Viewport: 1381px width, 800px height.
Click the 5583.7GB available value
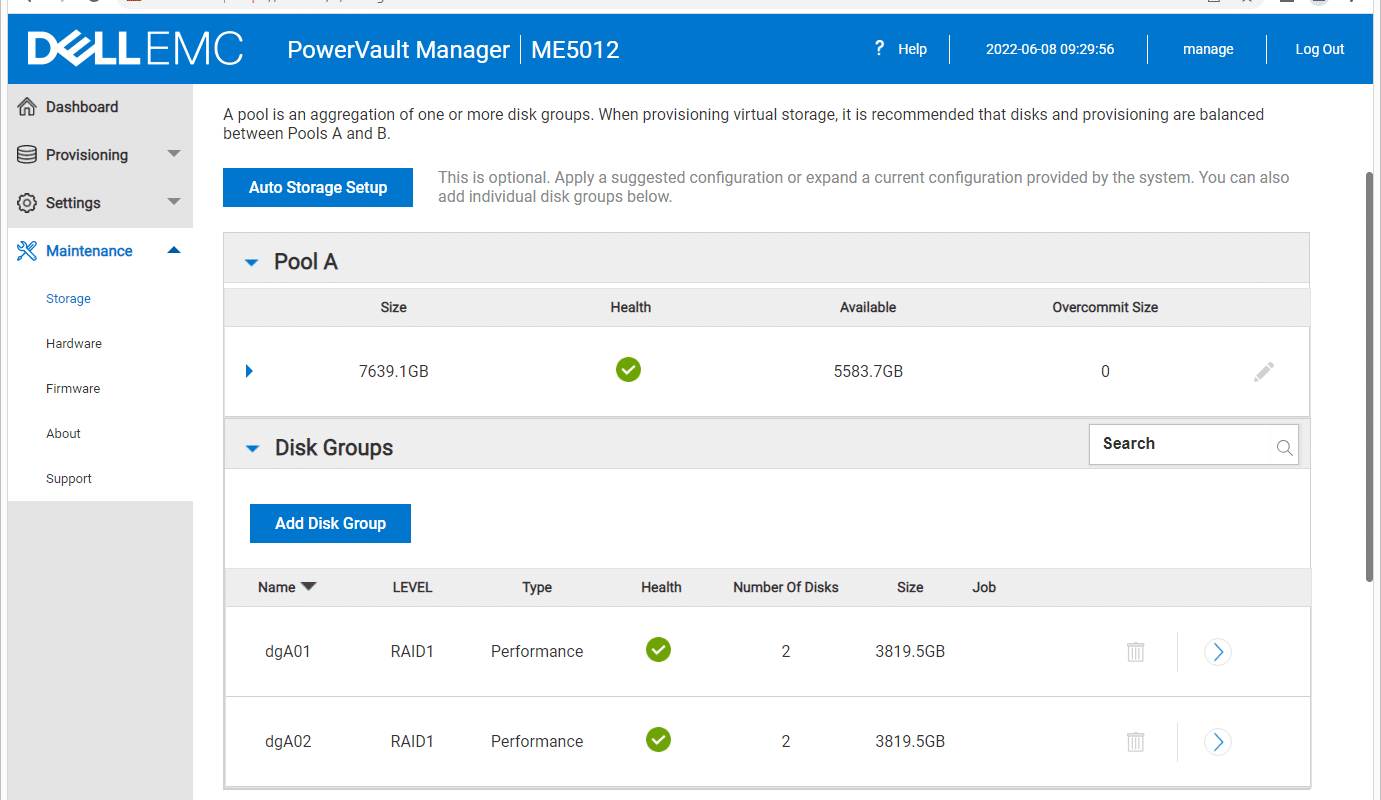868,372
